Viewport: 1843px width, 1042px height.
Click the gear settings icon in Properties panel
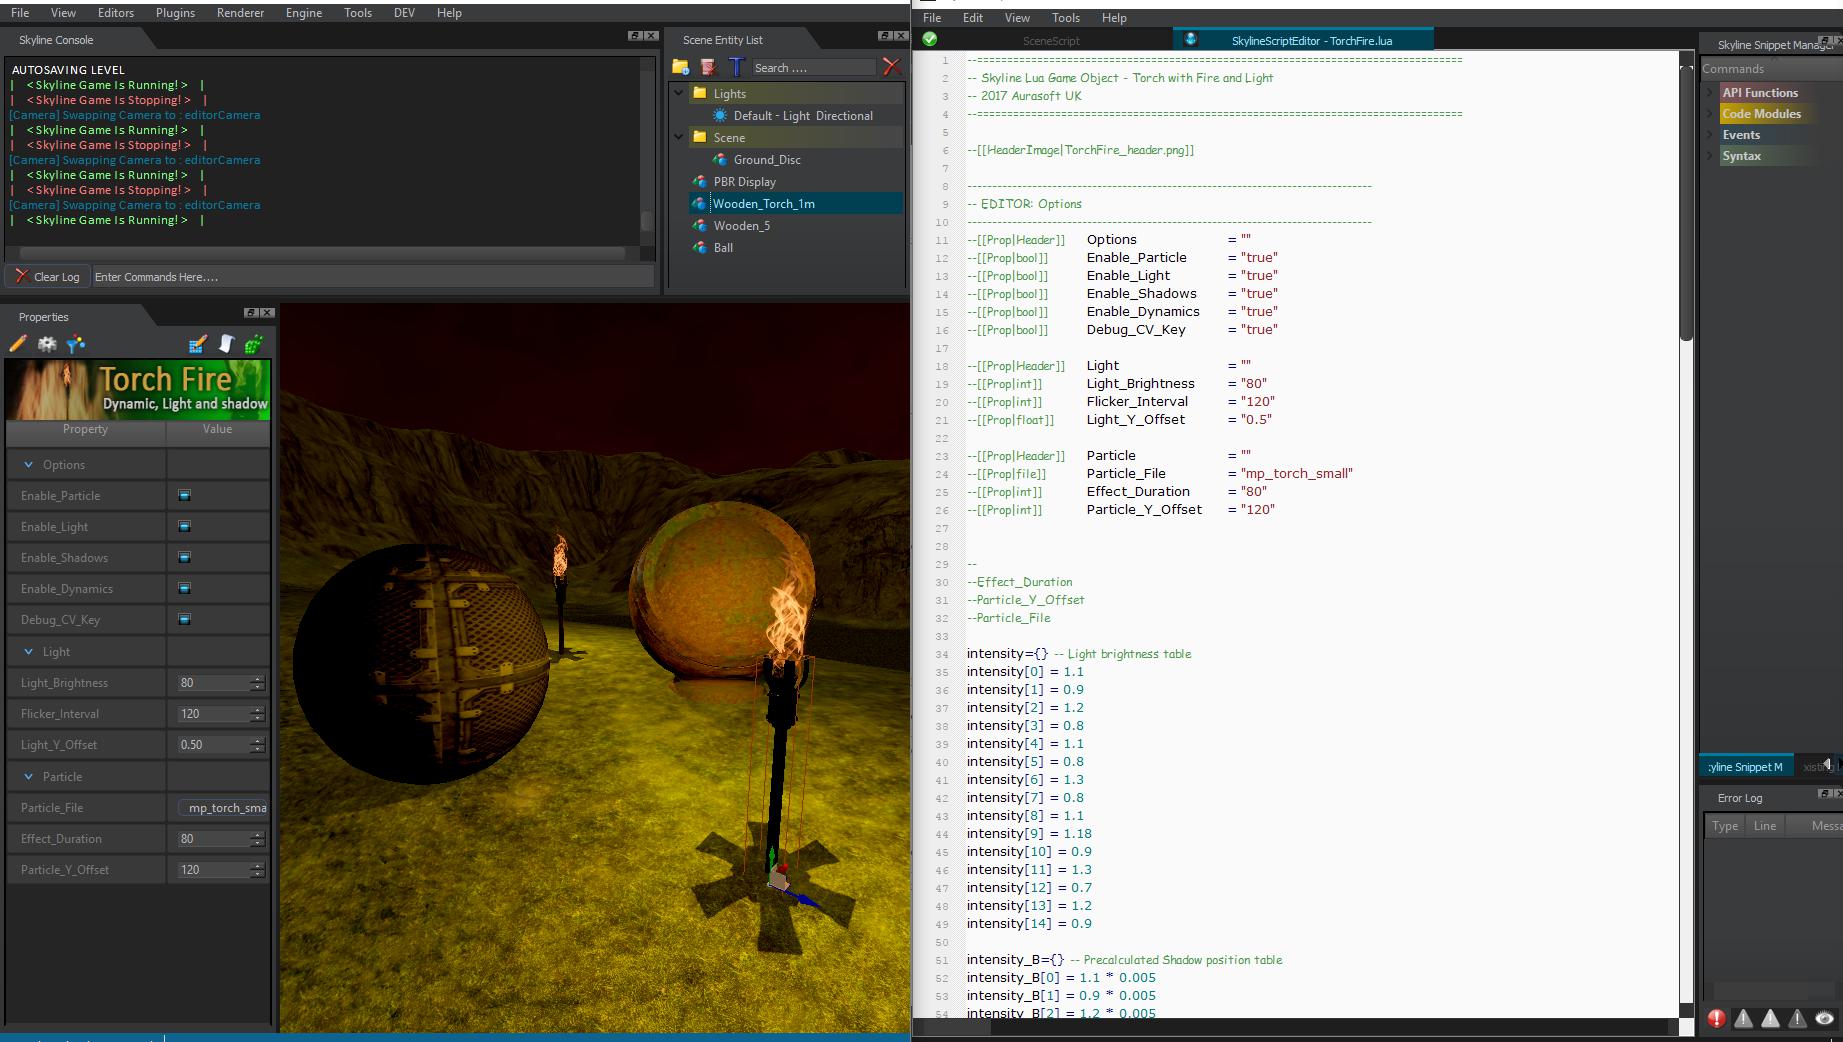(x=46, y=344)
